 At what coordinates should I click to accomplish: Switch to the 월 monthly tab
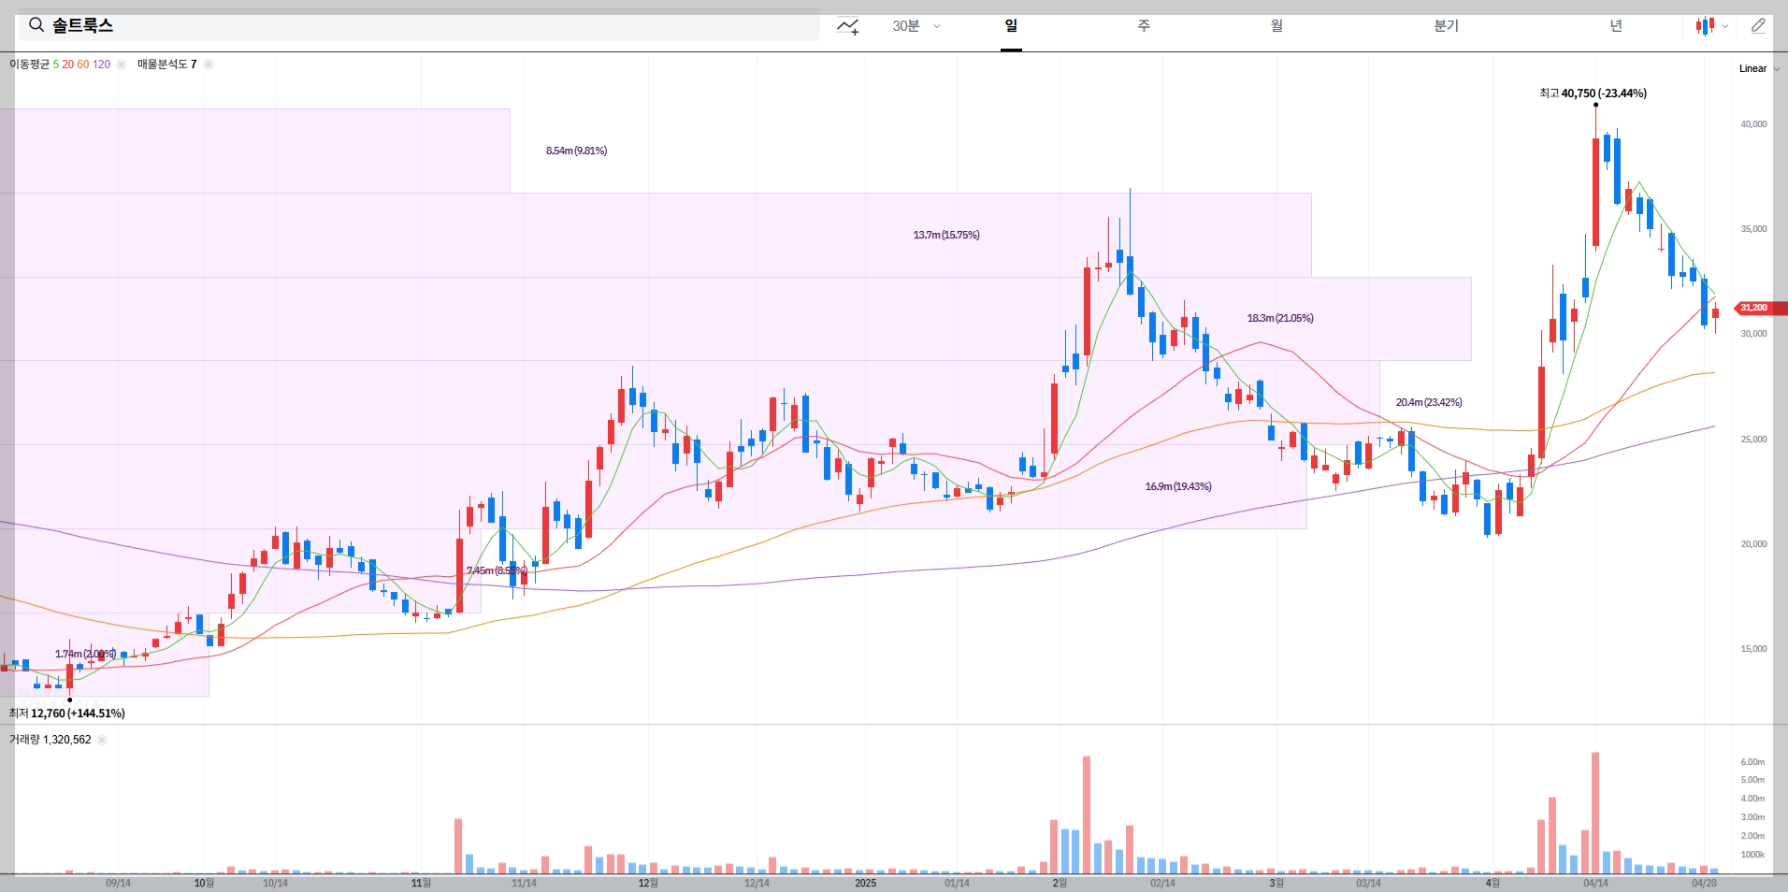tap(1277, 26)
